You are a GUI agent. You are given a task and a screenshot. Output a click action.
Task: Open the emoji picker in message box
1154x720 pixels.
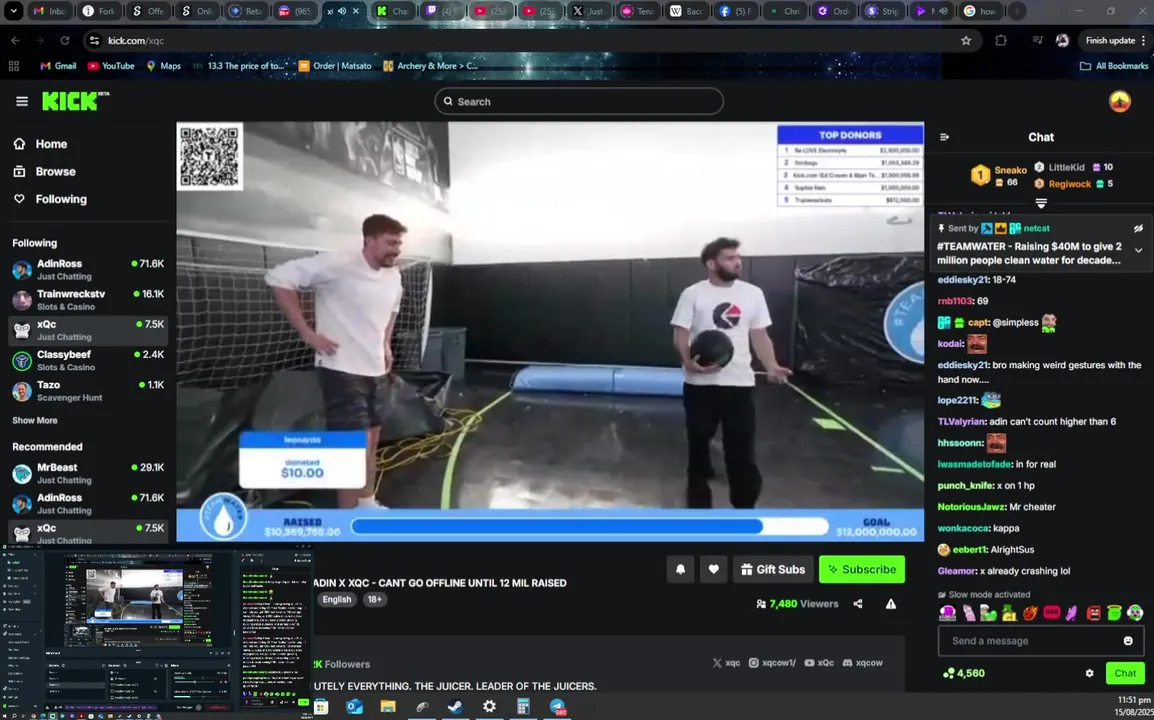1128,640
